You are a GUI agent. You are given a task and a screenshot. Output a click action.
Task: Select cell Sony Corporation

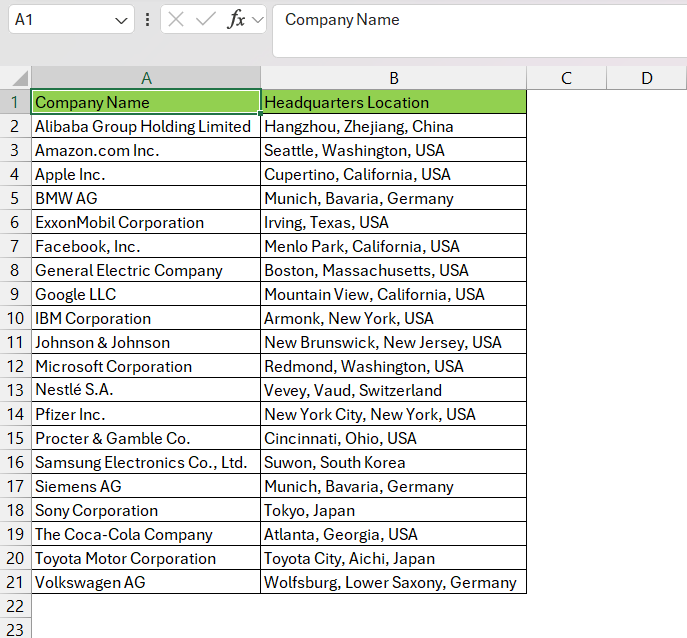[146, 510]
